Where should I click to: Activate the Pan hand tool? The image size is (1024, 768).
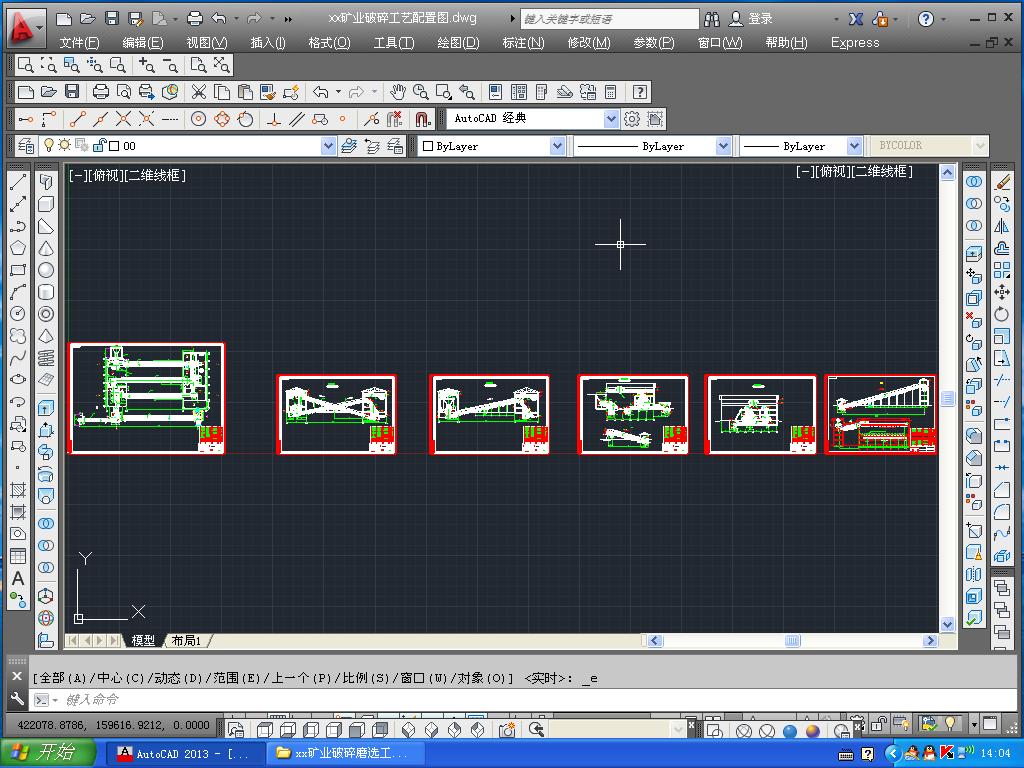[398, 92]
